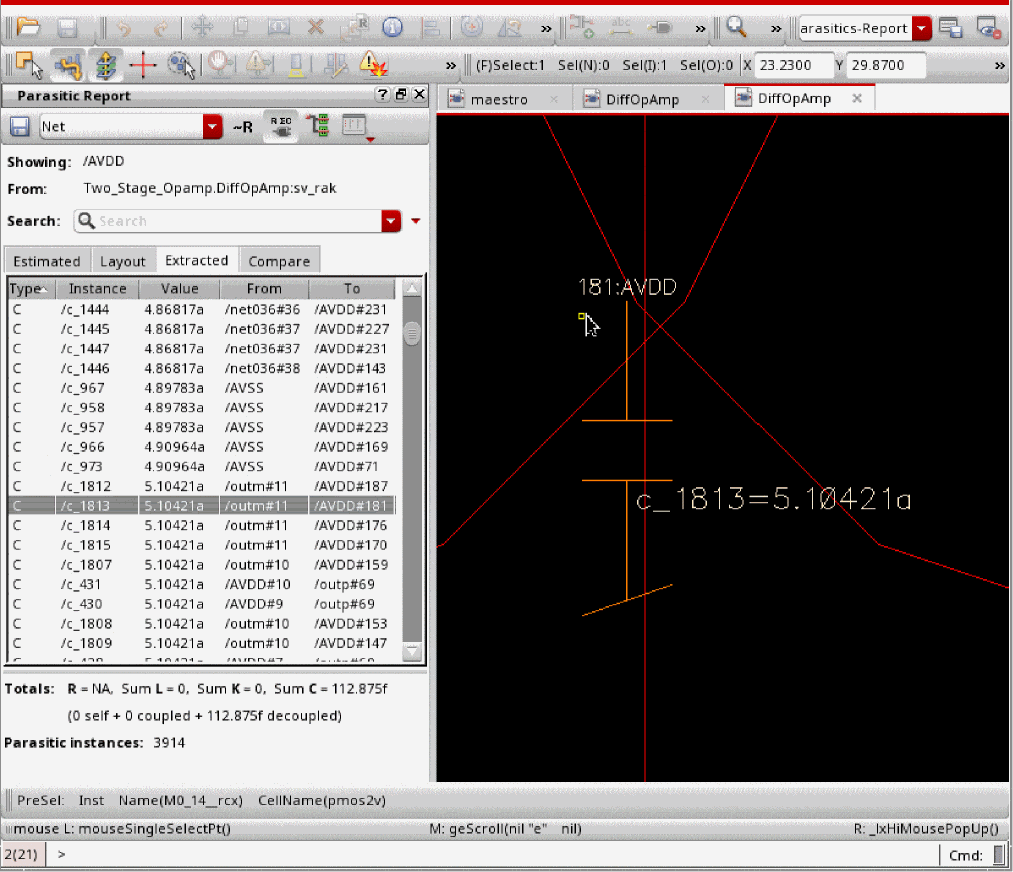The image size is (1013, 872).
Task: Click the zoom magnifier tool icon
Action: coord(736,27)
